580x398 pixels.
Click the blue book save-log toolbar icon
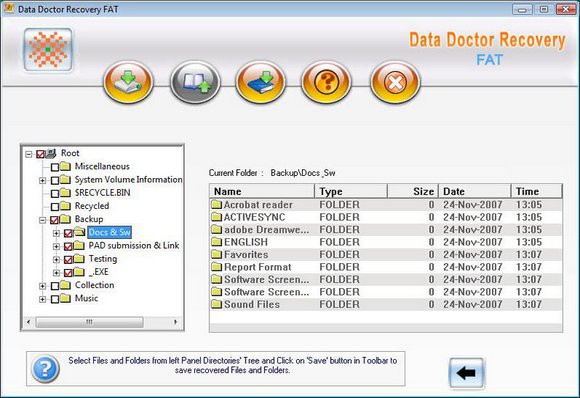coord(260,82)
